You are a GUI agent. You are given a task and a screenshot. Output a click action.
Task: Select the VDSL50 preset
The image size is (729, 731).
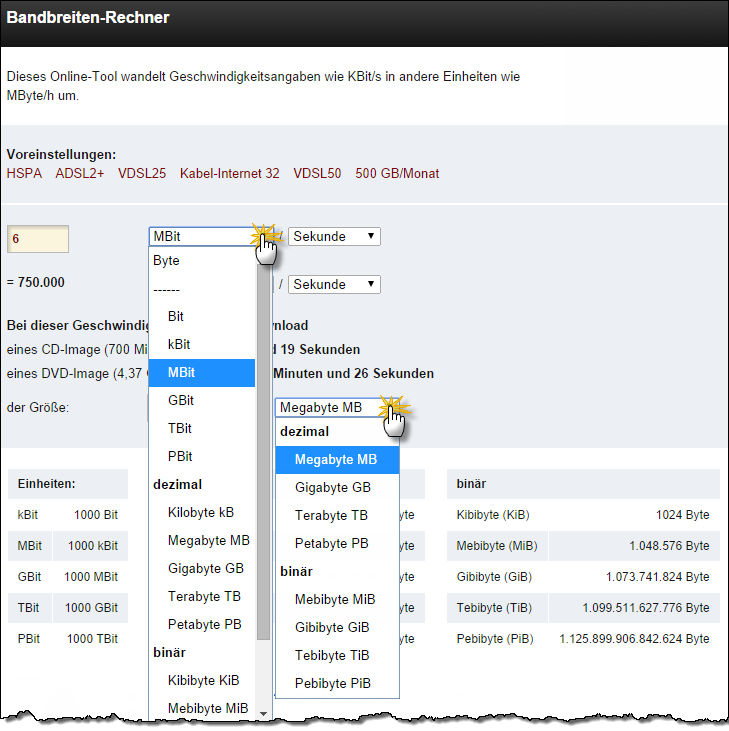tap(317, 173)
